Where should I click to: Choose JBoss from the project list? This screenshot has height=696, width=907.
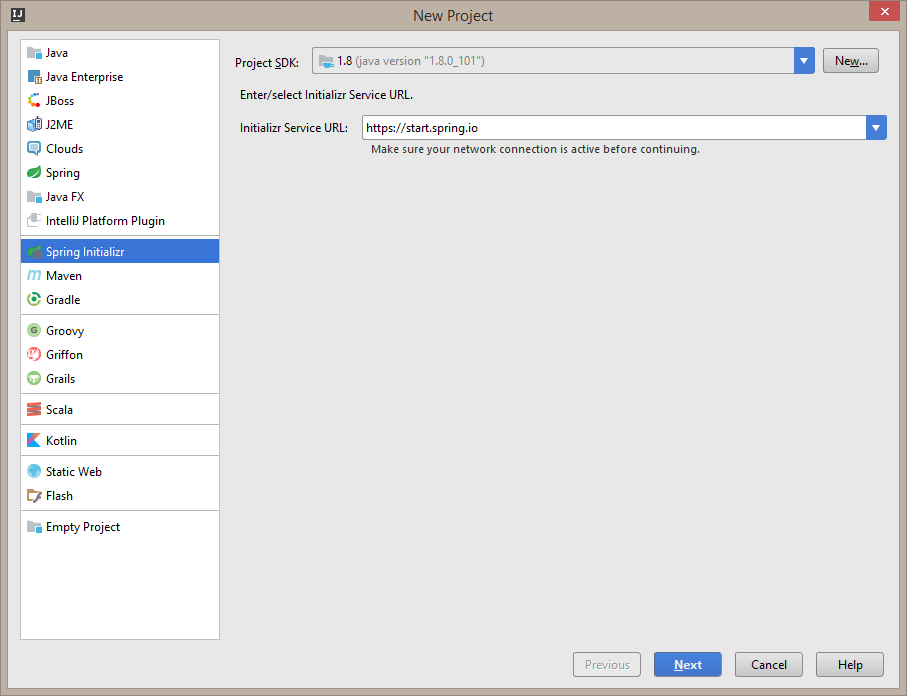point(120,101)
